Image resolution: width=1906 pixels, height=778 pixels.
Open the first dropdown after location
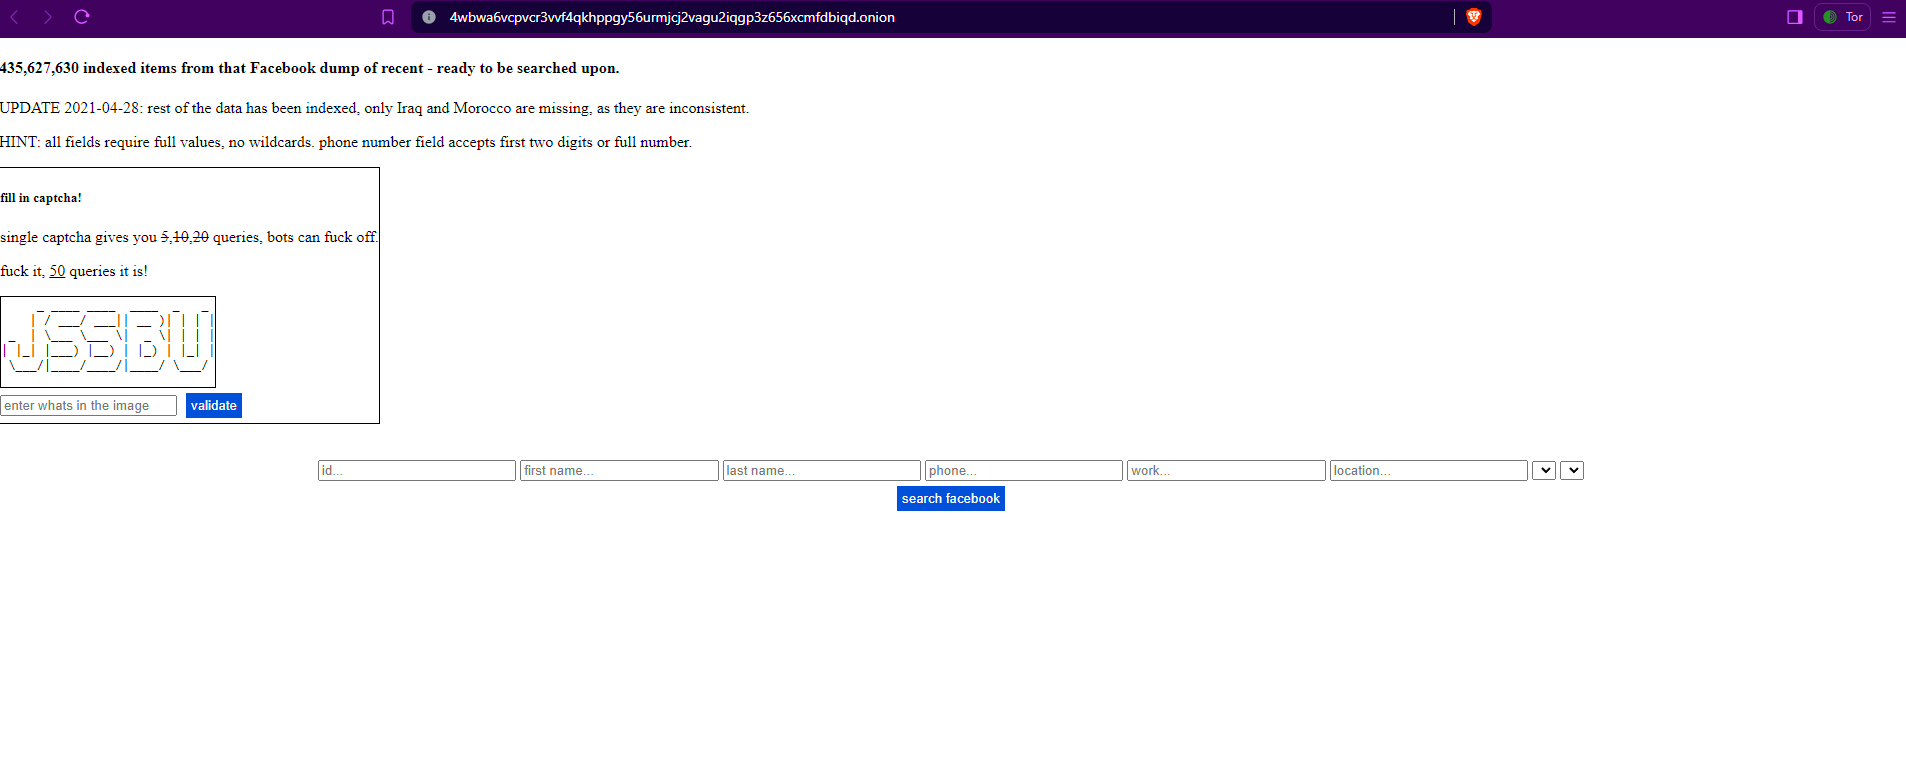[1544, 470]
